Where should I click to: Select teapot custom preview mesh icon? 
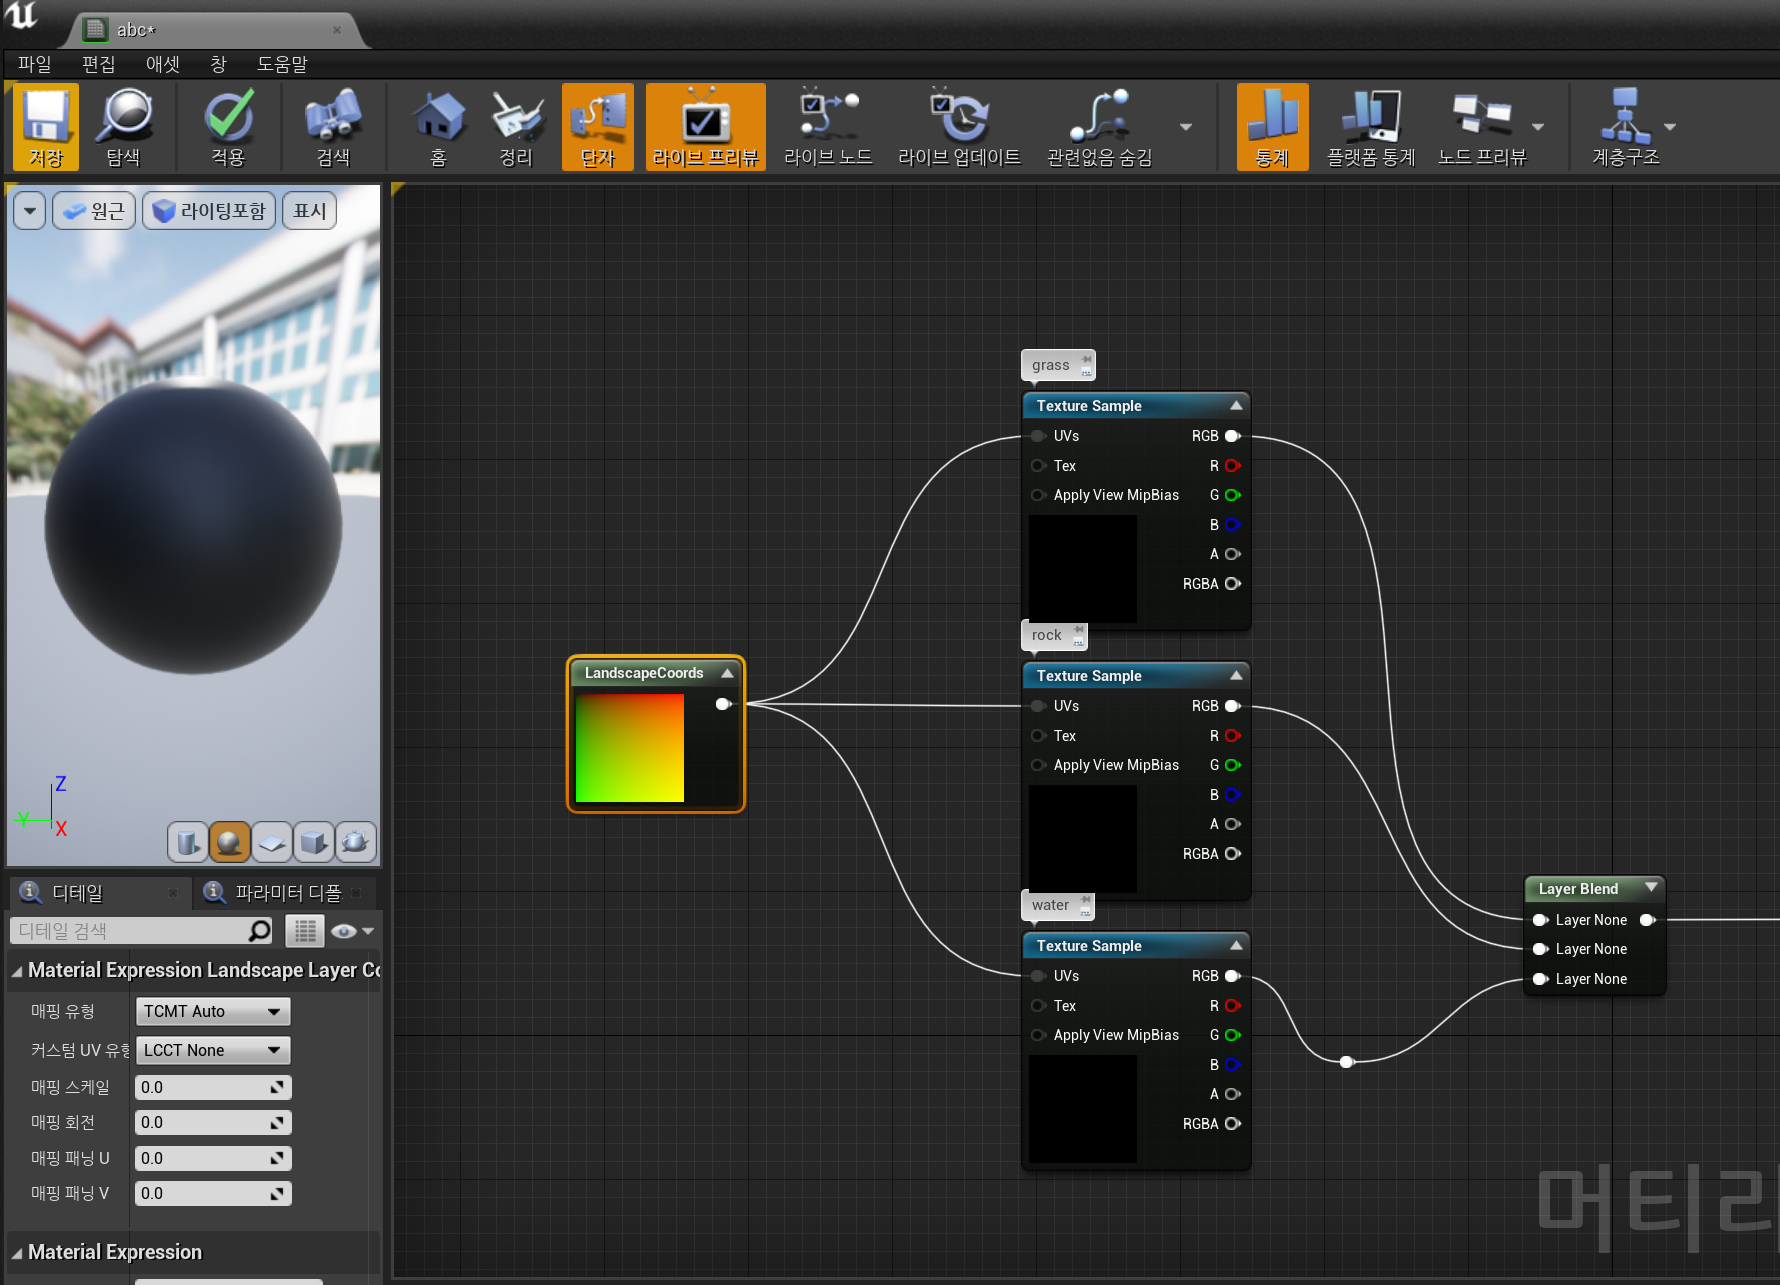(355, 842)
